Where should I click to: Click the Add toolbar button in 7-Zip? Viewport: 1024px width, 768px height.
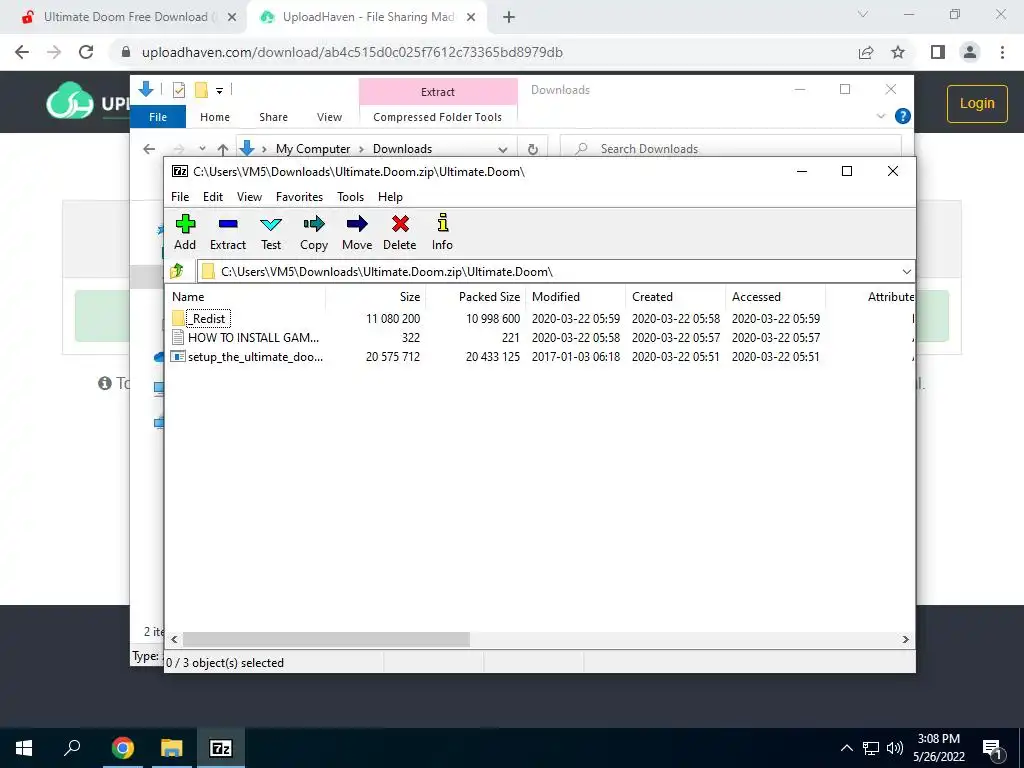tap(185, 232)
